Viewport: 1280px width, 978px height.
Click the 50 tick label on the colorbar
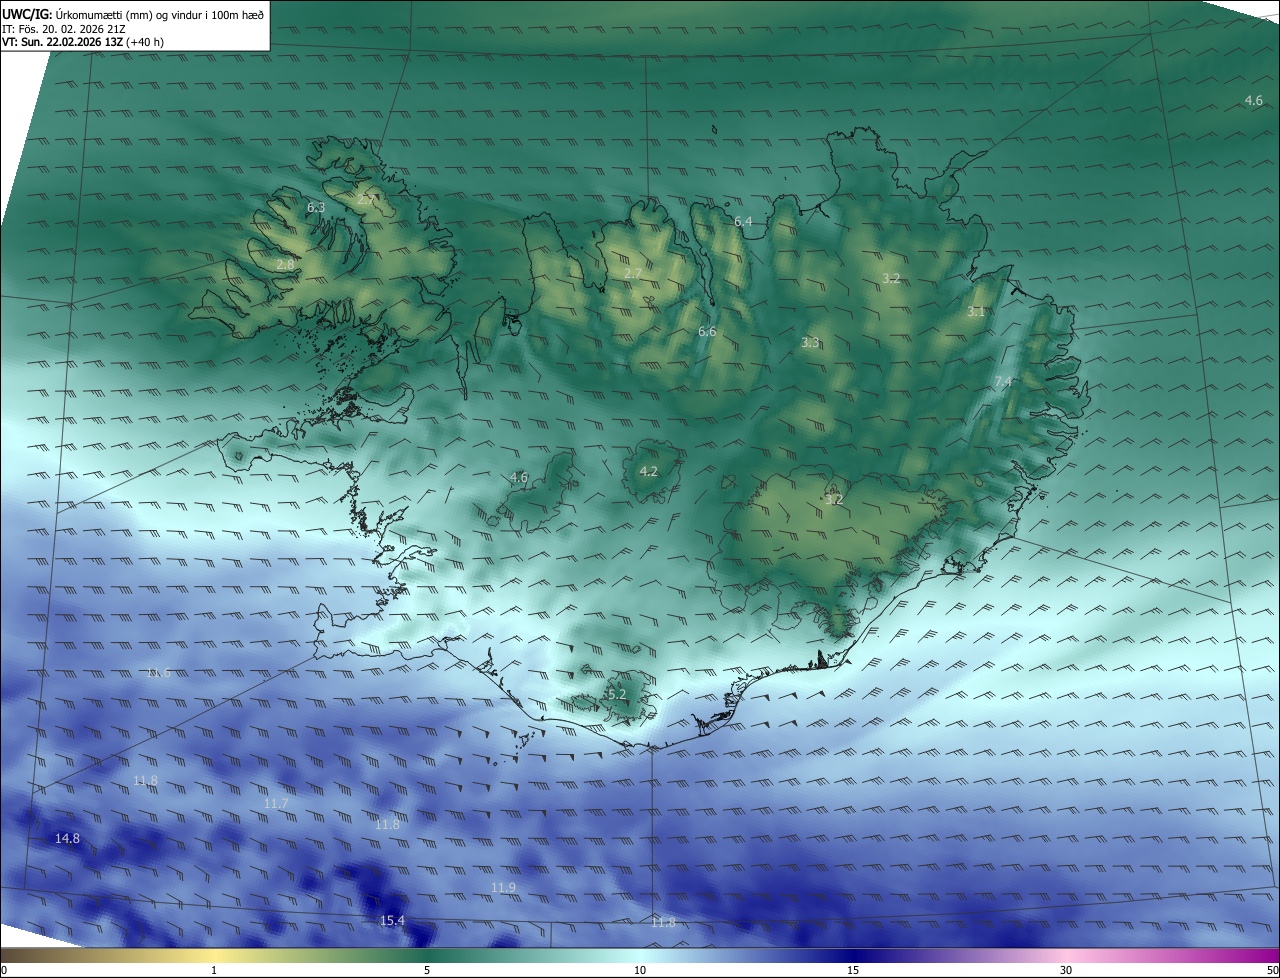[x=1272, y=970]
